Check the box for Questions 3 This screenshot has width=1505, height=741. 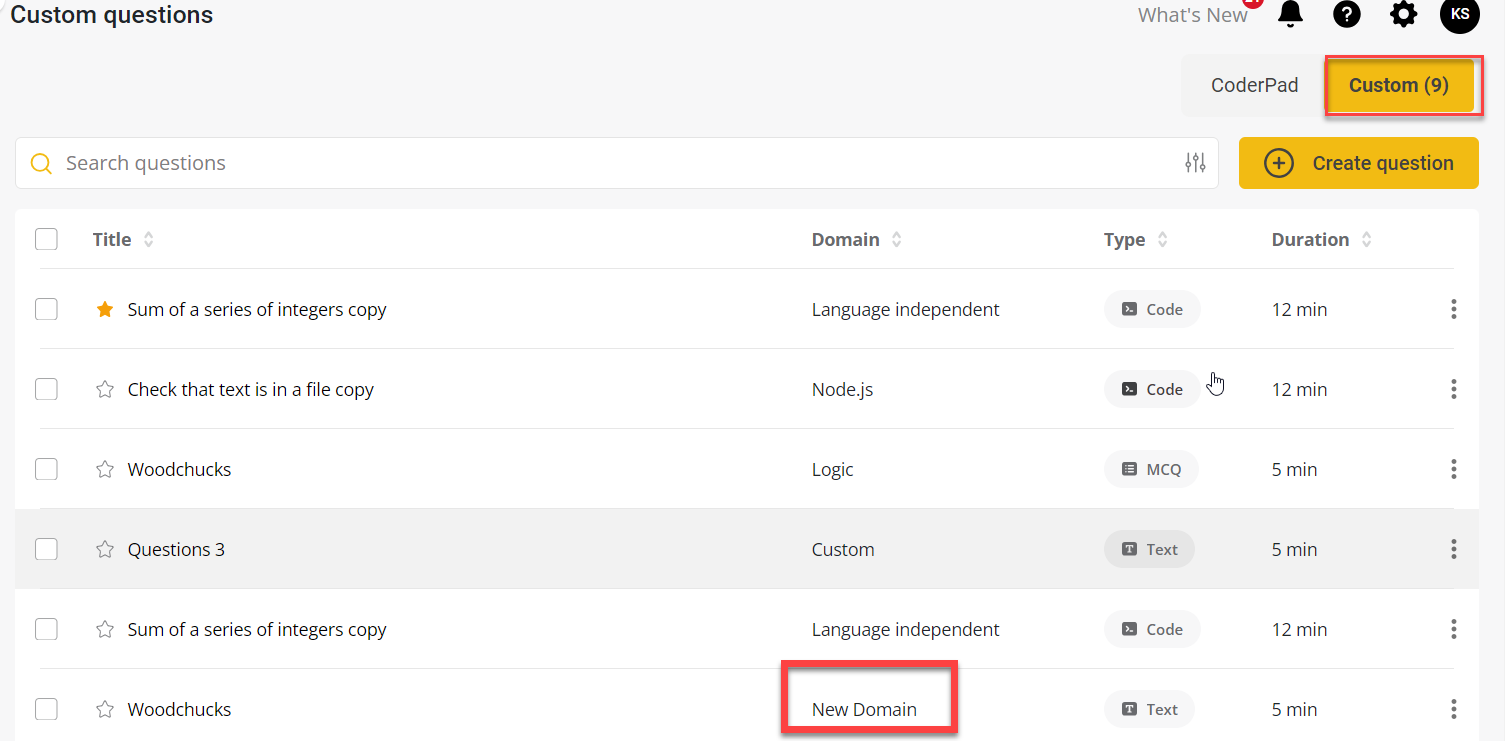pyautogui.click(x=46, y=549)
